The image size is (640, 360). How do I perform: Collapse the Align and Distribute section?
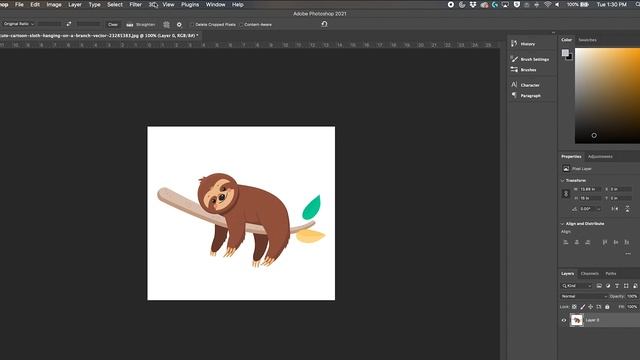(x=562, y=224)
